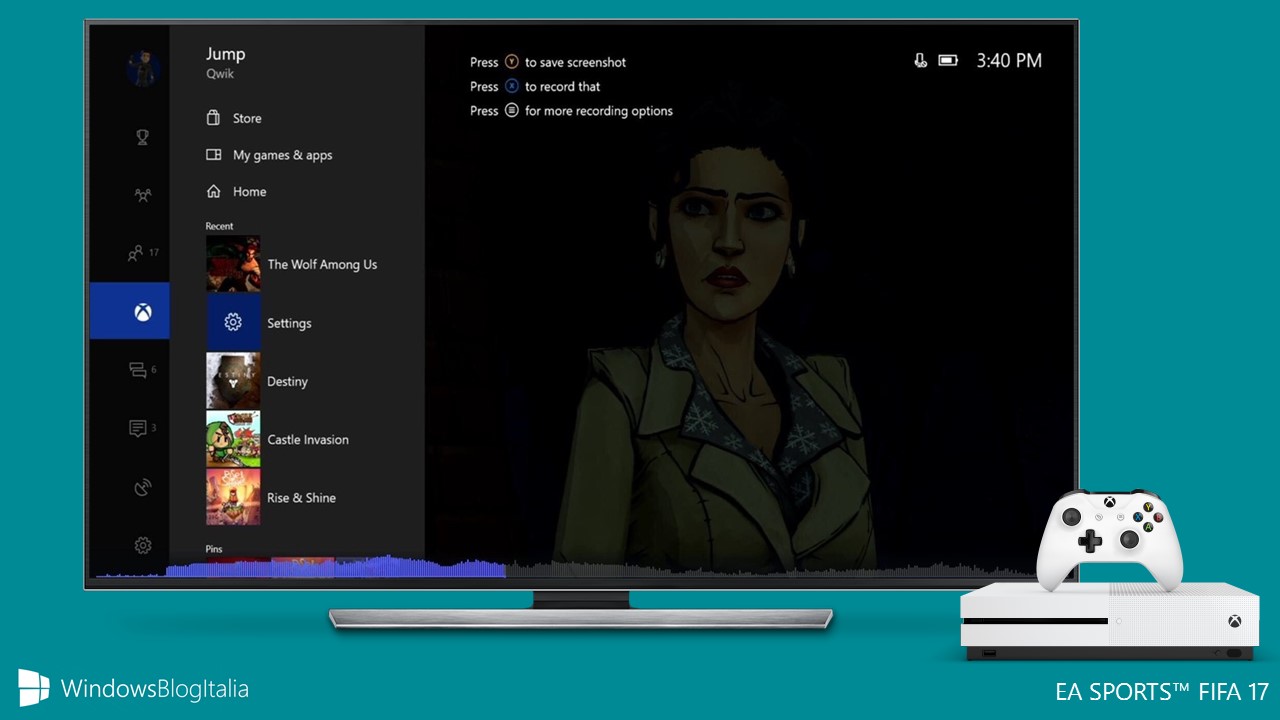Viewport: 1280px width, 720px height.
Task: Click the 3:40 PM clock
Action: (x=1009, y=61)
